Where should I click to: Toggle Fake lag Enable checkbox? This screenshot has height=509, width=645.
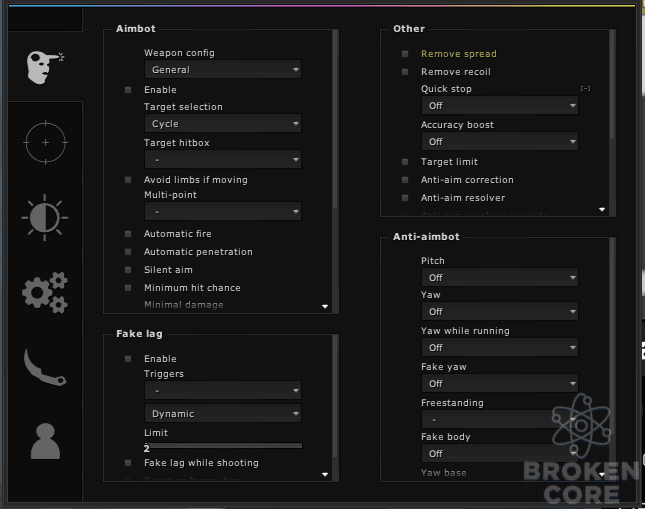tap(128, 359)
